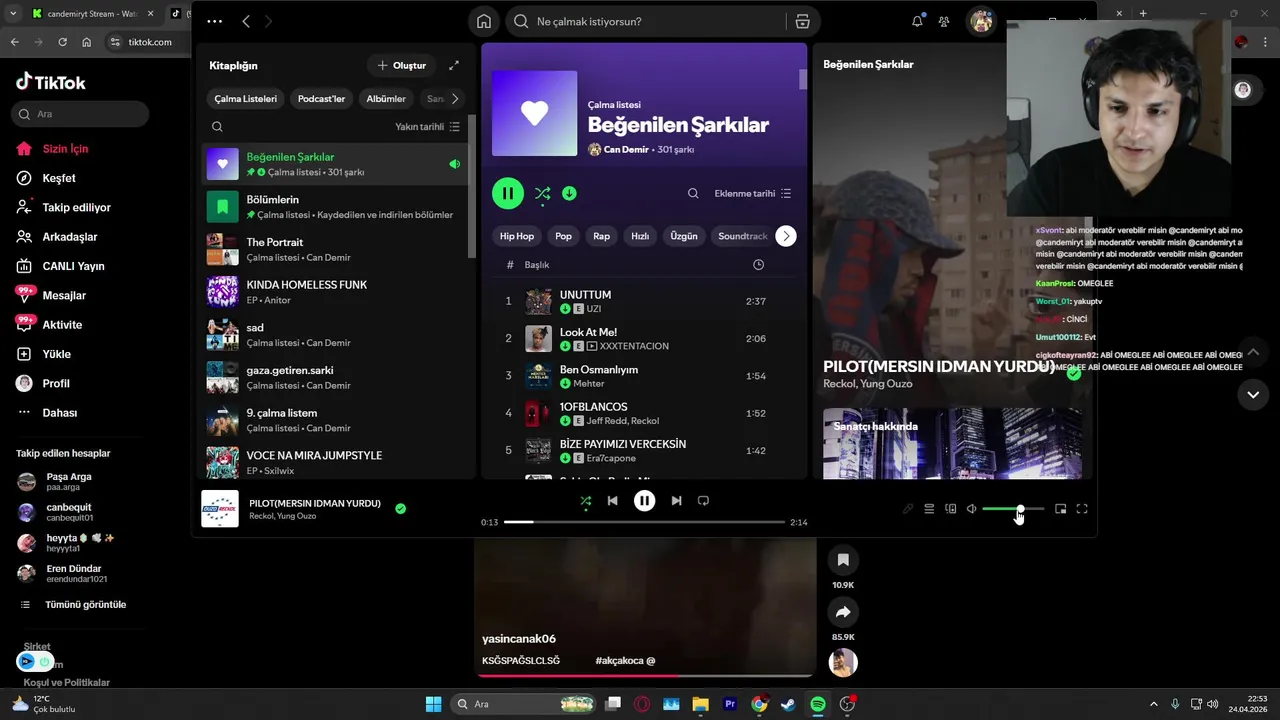Pause with the big green button in playlist header
Screen dimensions: 1280x720
pos(508,193)
